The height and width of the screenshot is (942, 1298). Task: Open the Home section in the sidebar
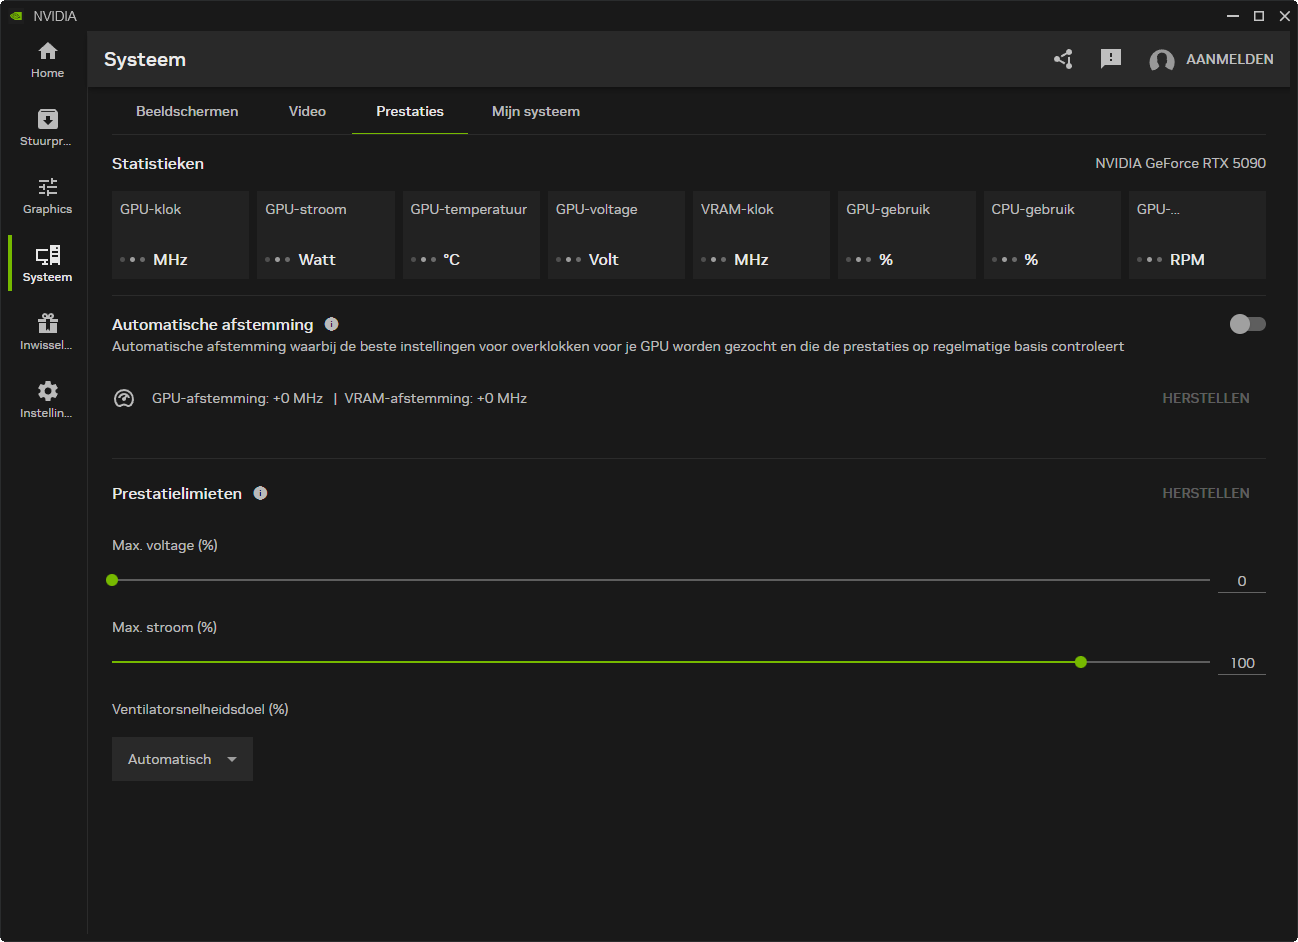47,60
